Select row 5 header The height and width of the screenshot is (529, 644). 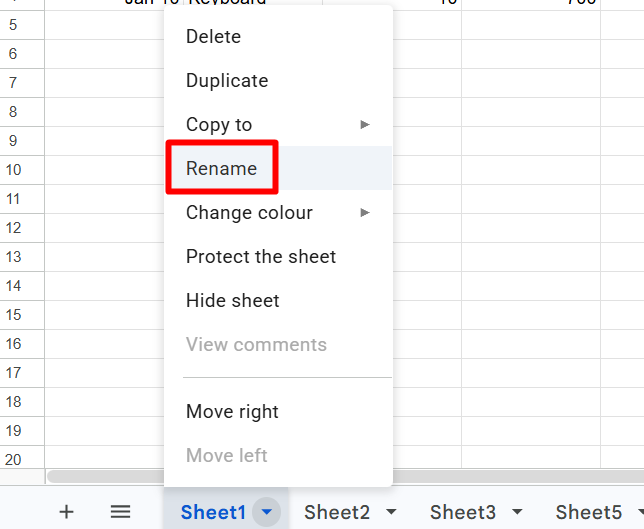22,25
